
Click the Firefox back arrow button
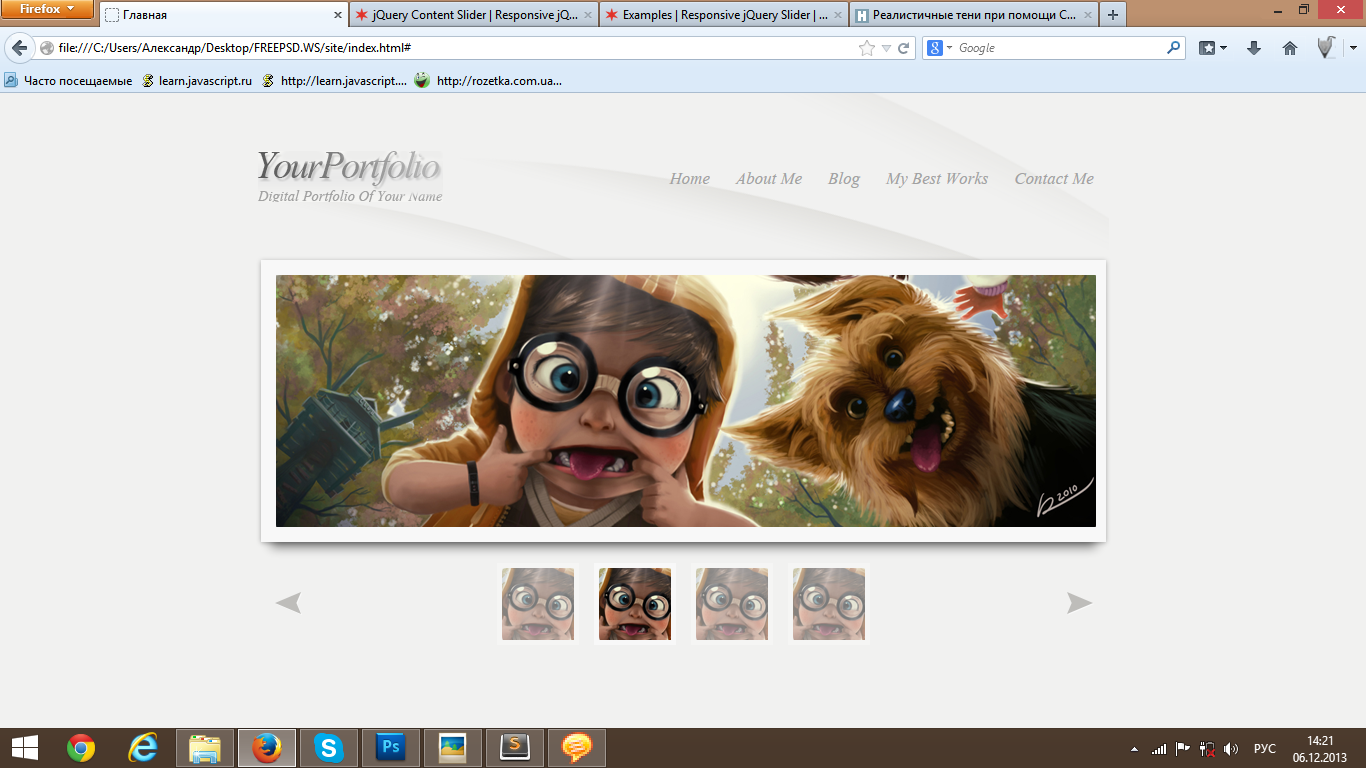(19, 48)
